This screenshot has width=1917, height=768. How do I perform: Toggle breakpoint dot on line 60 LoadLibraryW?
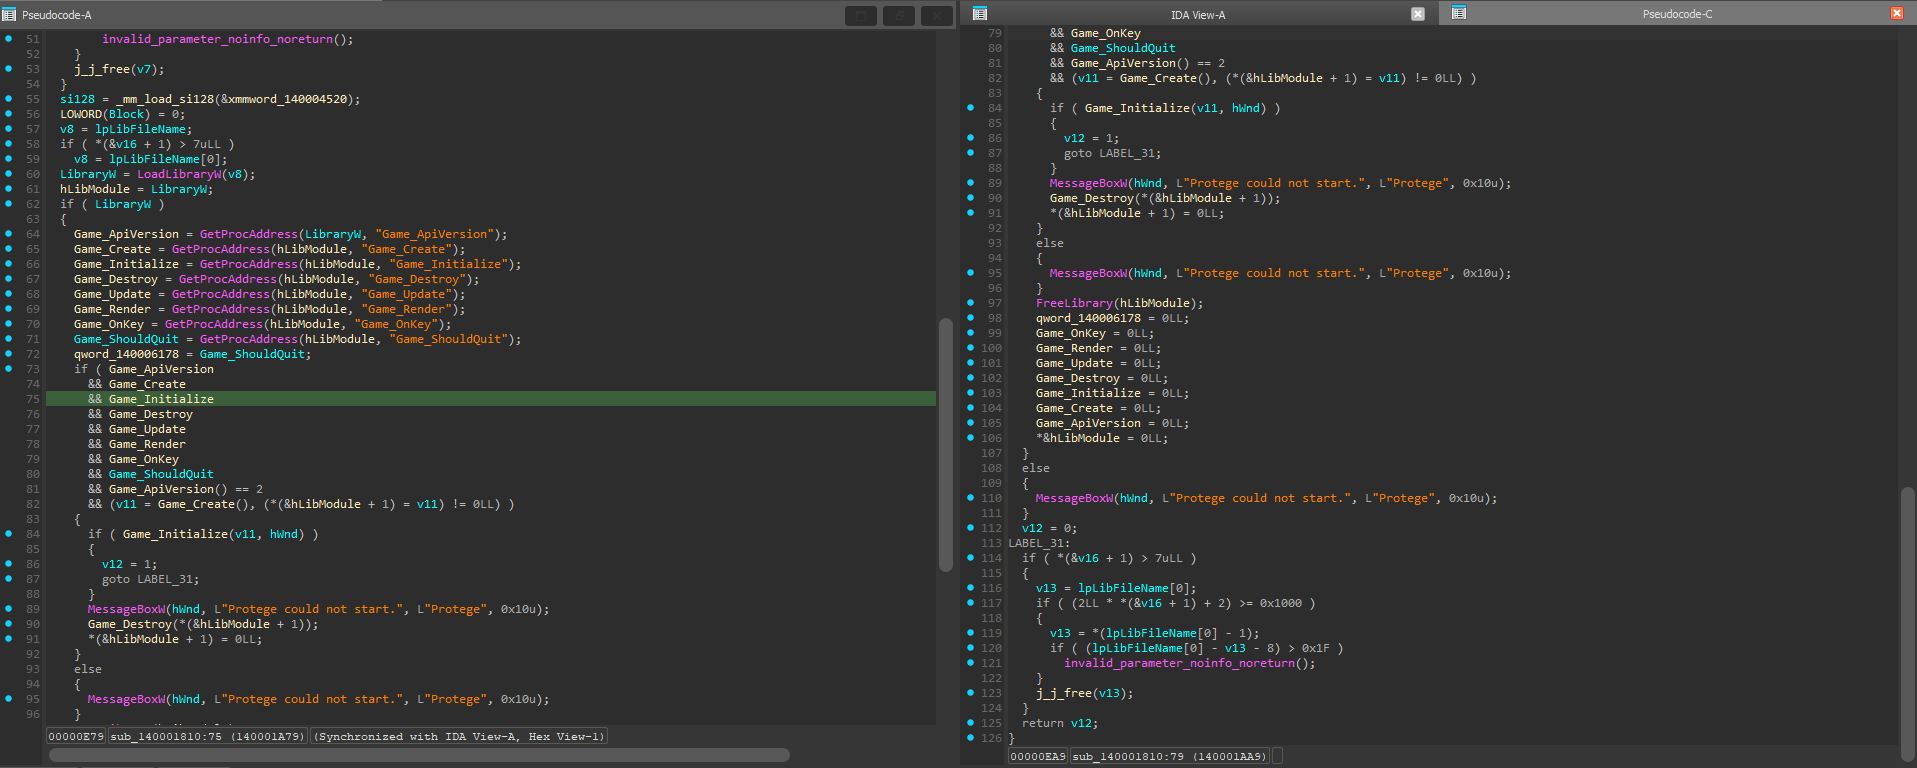click(x=9, y=174)
